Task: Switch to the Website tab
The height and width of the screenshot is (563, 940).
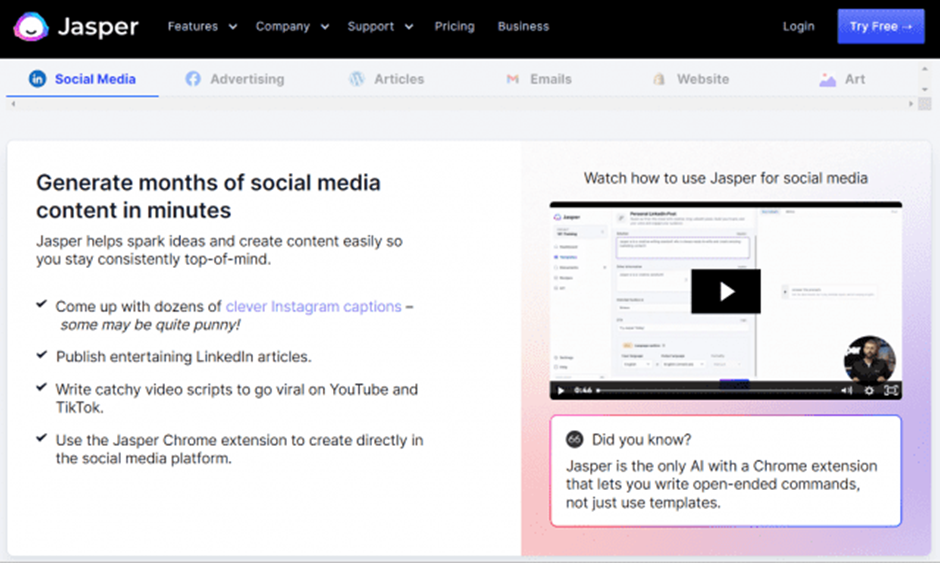Action: coord(702,79)
